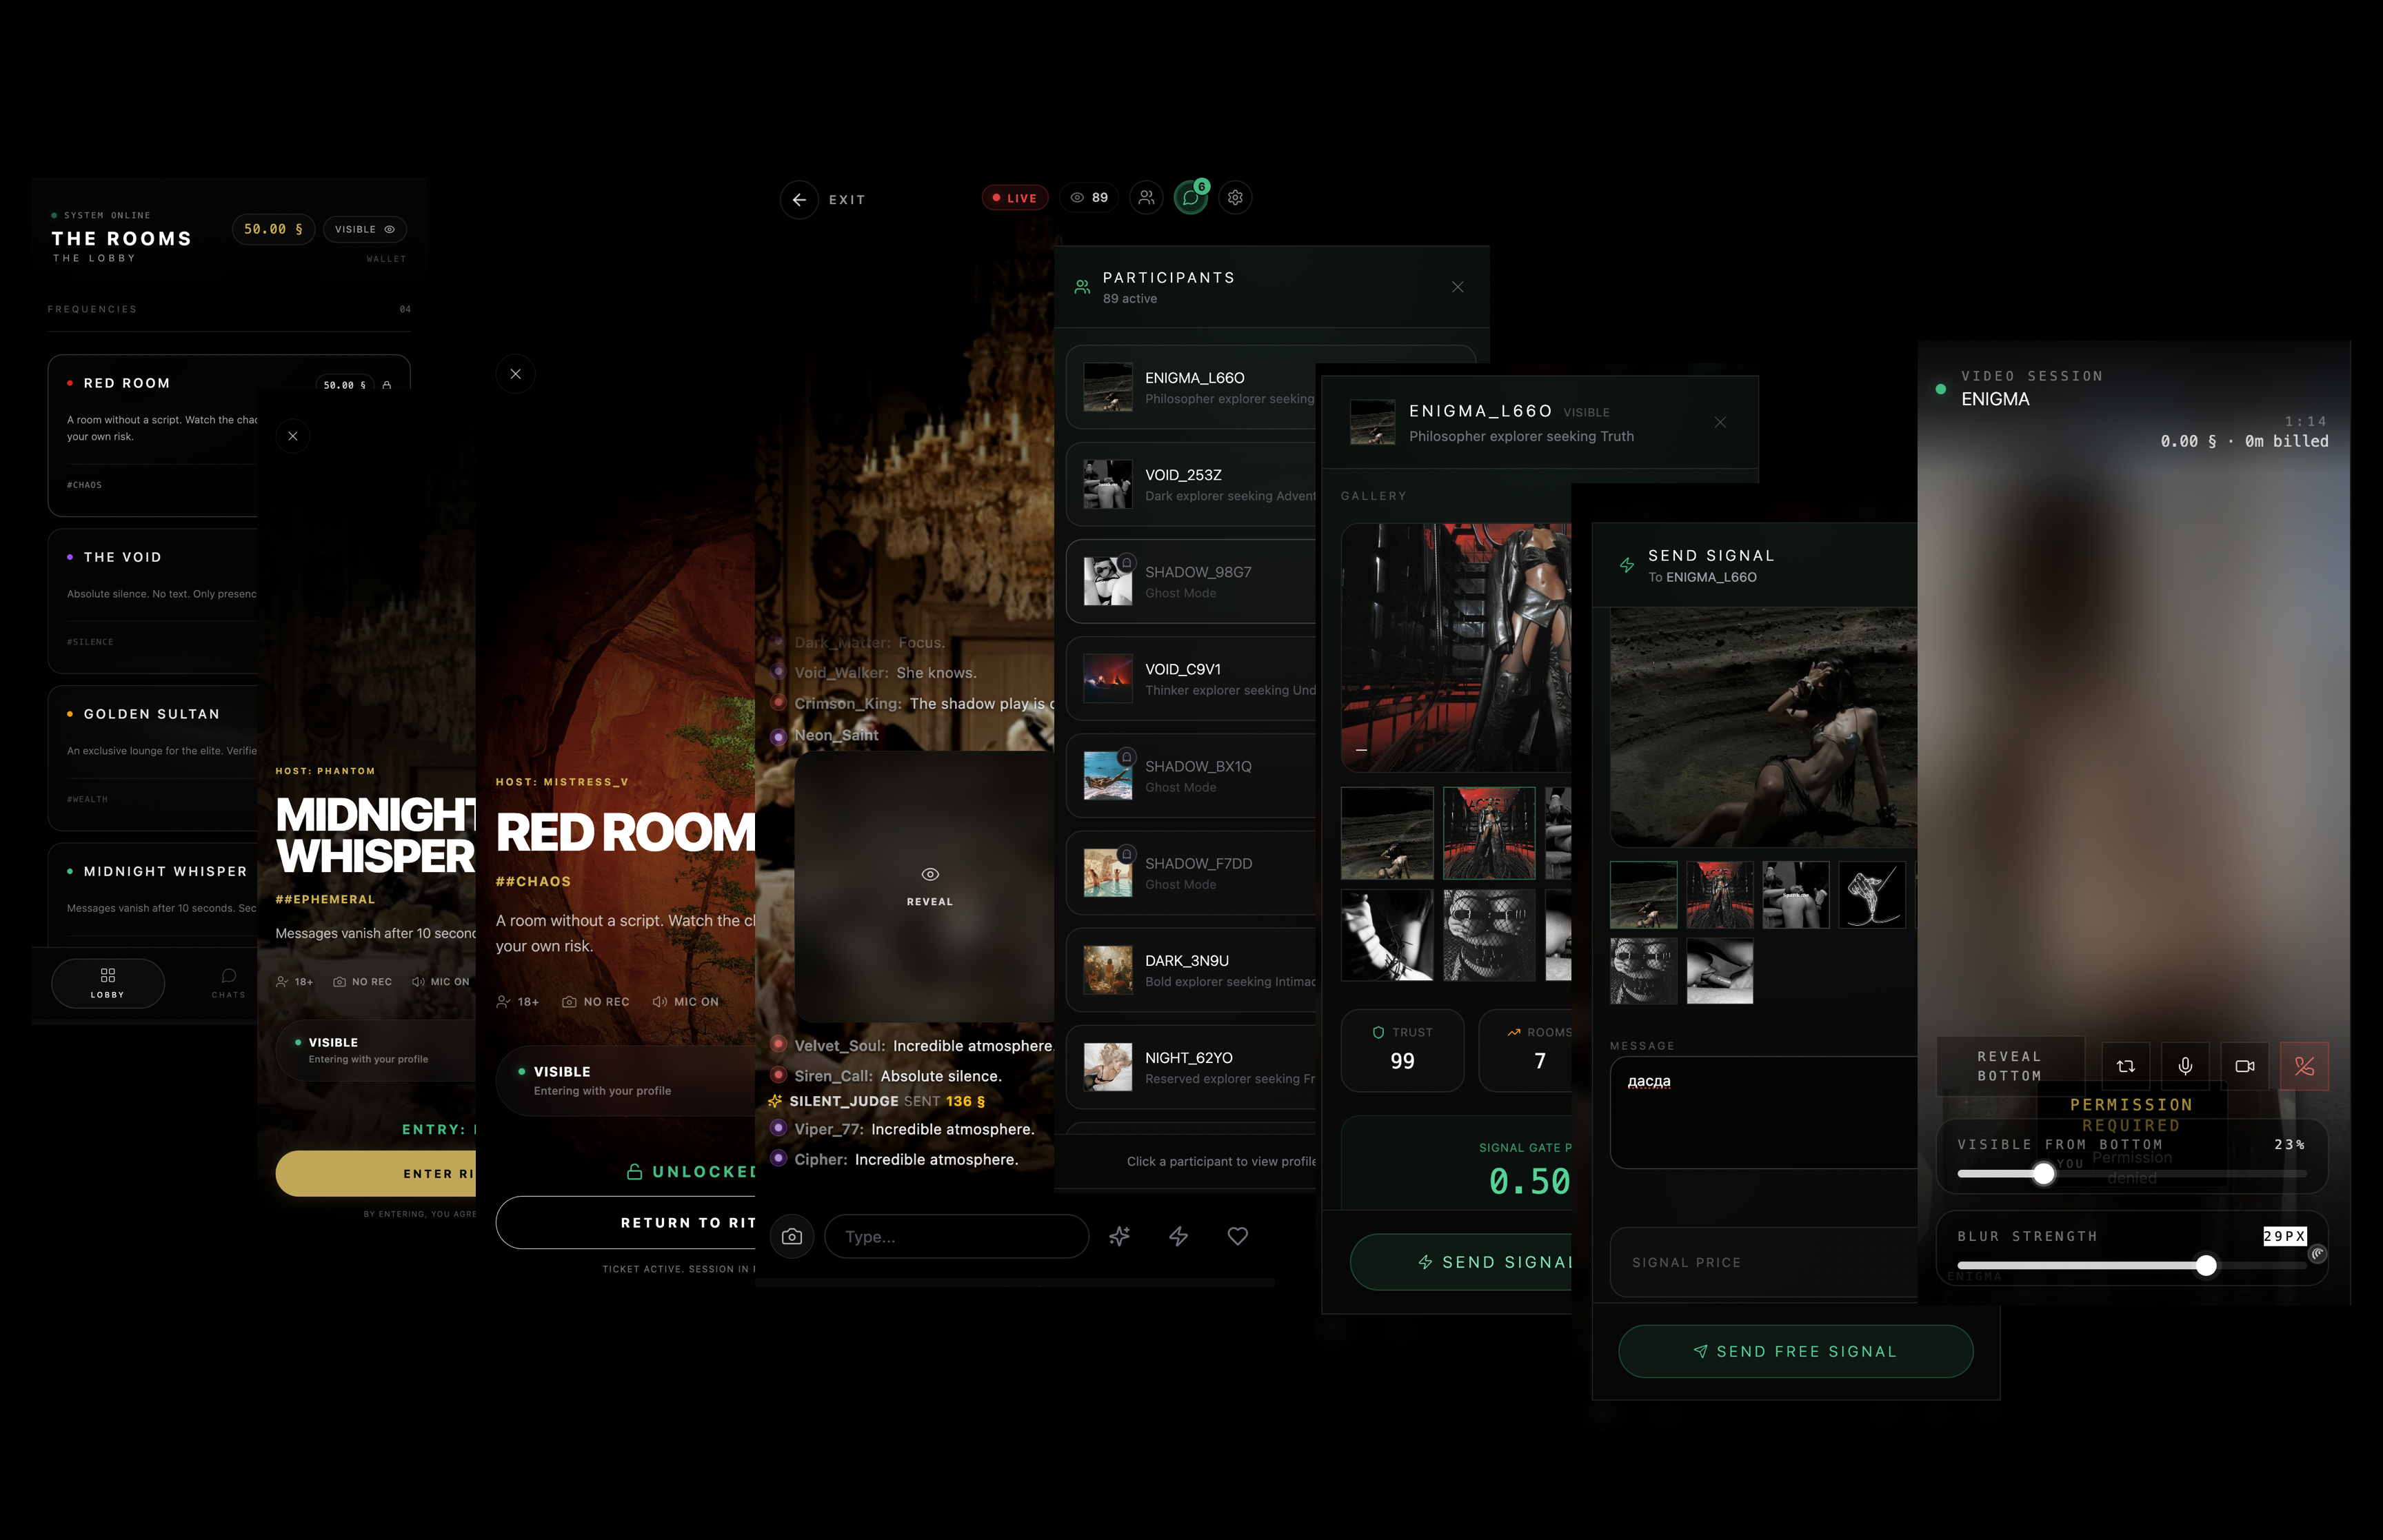This screenshot has width=2383, height=1540.
Task: Open the participants list icon in live room header
Action: point(1146,198)
